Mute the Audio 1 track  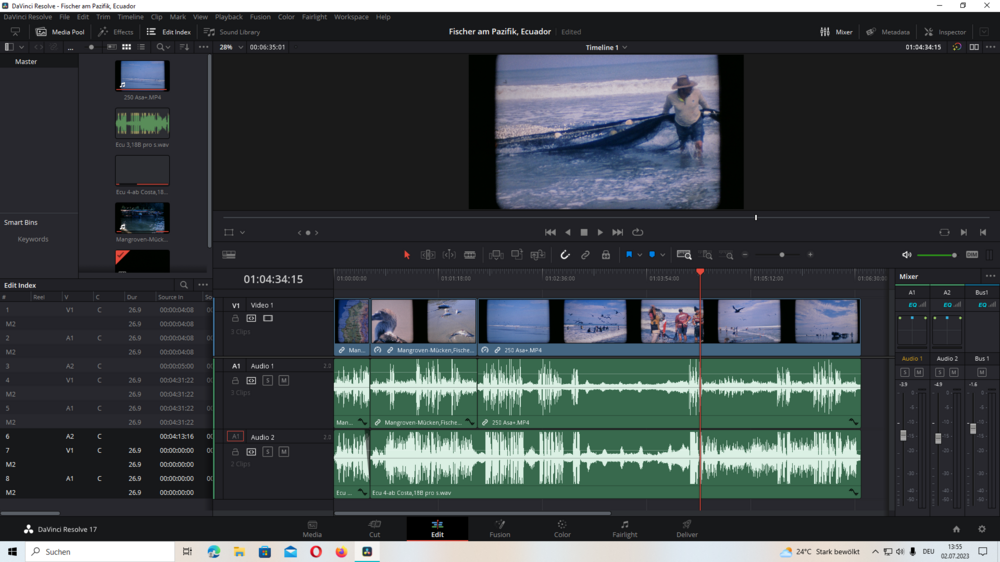click(284, 381)
